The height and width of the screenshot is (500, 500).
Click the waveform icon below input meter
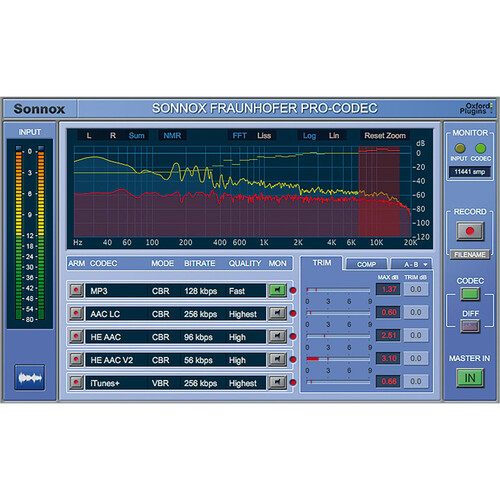click(30, 378)
